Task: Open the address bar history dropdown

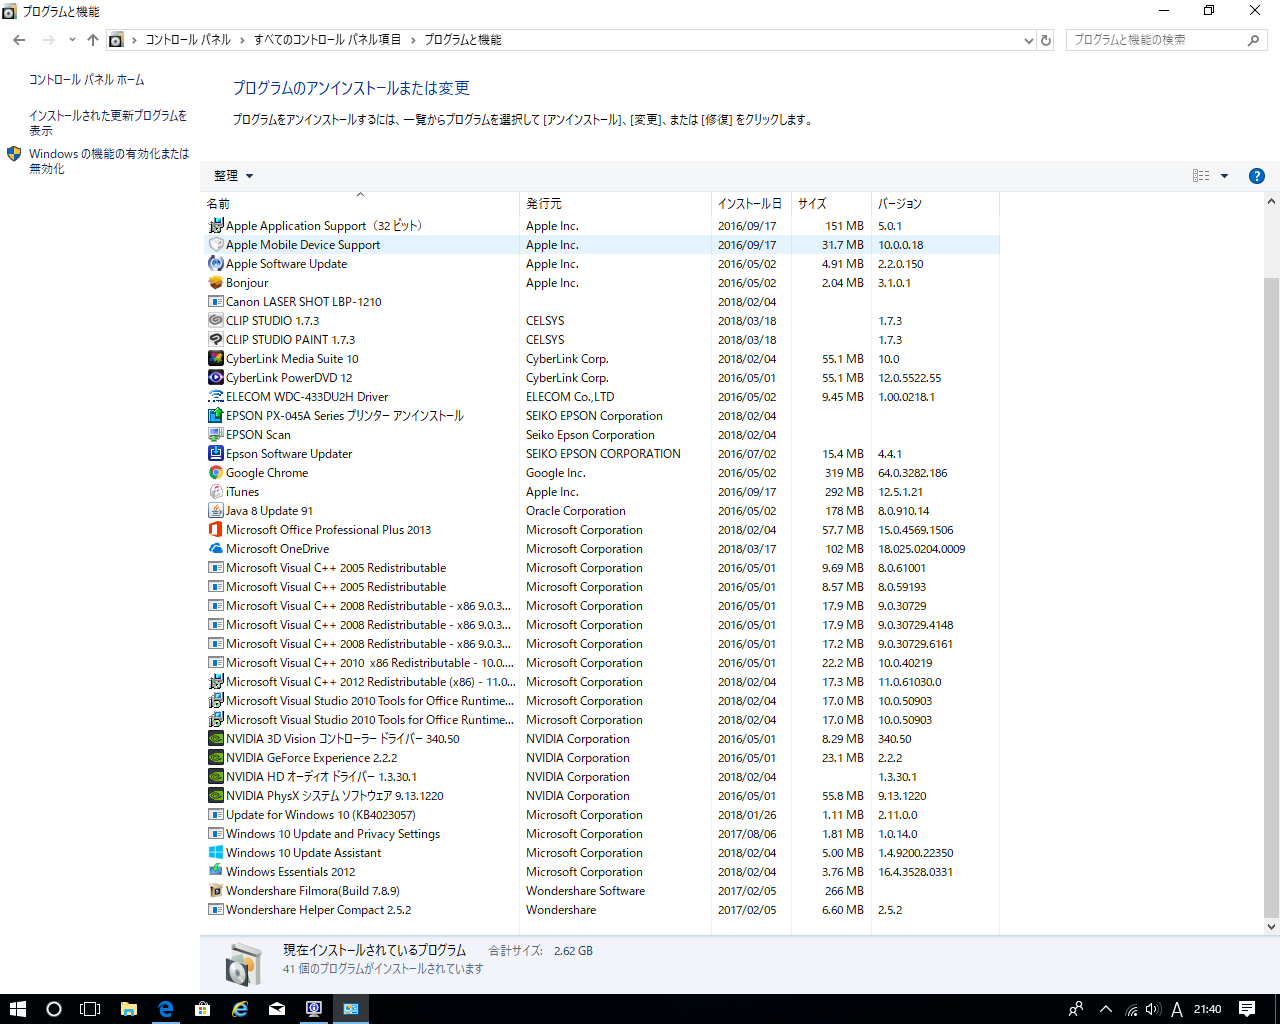Action: point(1029,40)
